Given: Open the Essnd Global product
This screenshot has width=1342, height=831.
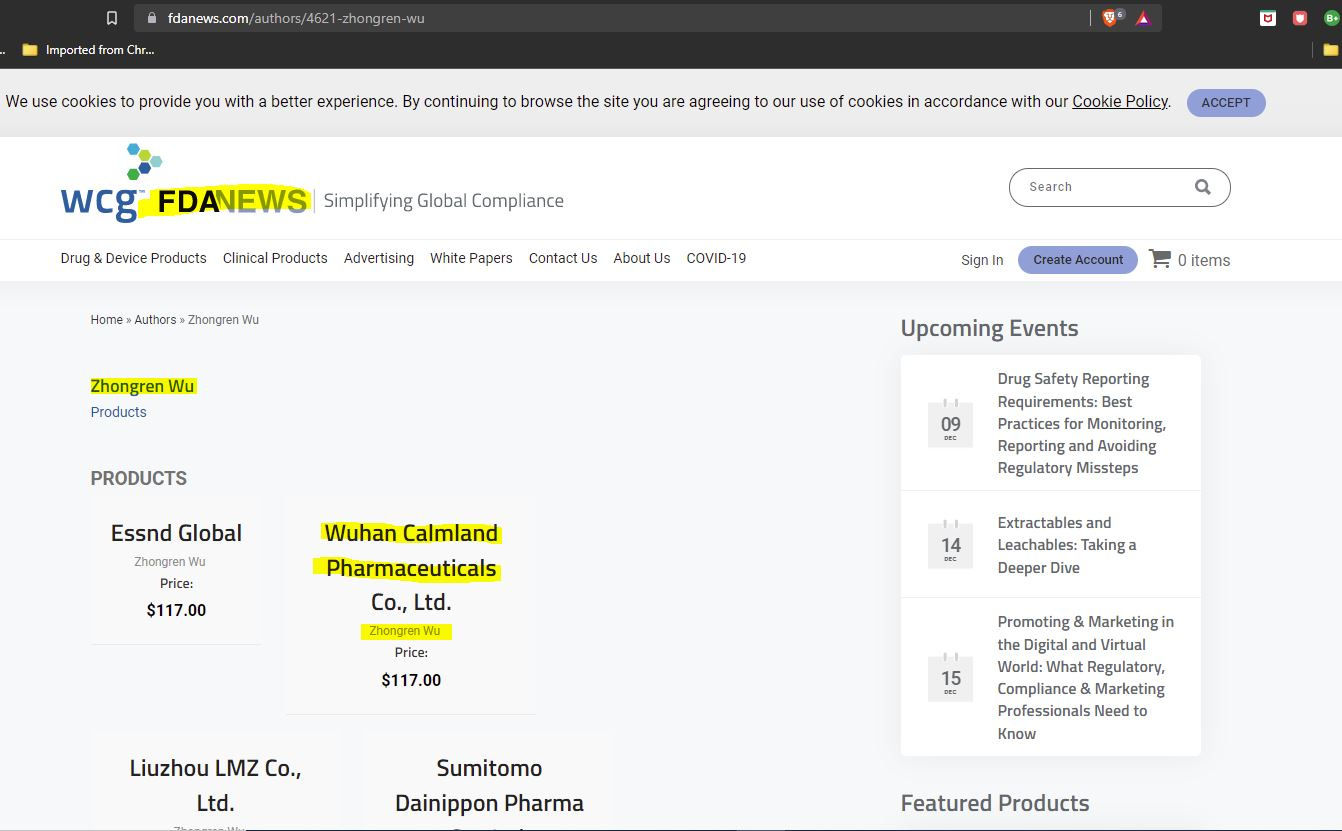Looking at the screenshot, I should click(x=176, y=533).
